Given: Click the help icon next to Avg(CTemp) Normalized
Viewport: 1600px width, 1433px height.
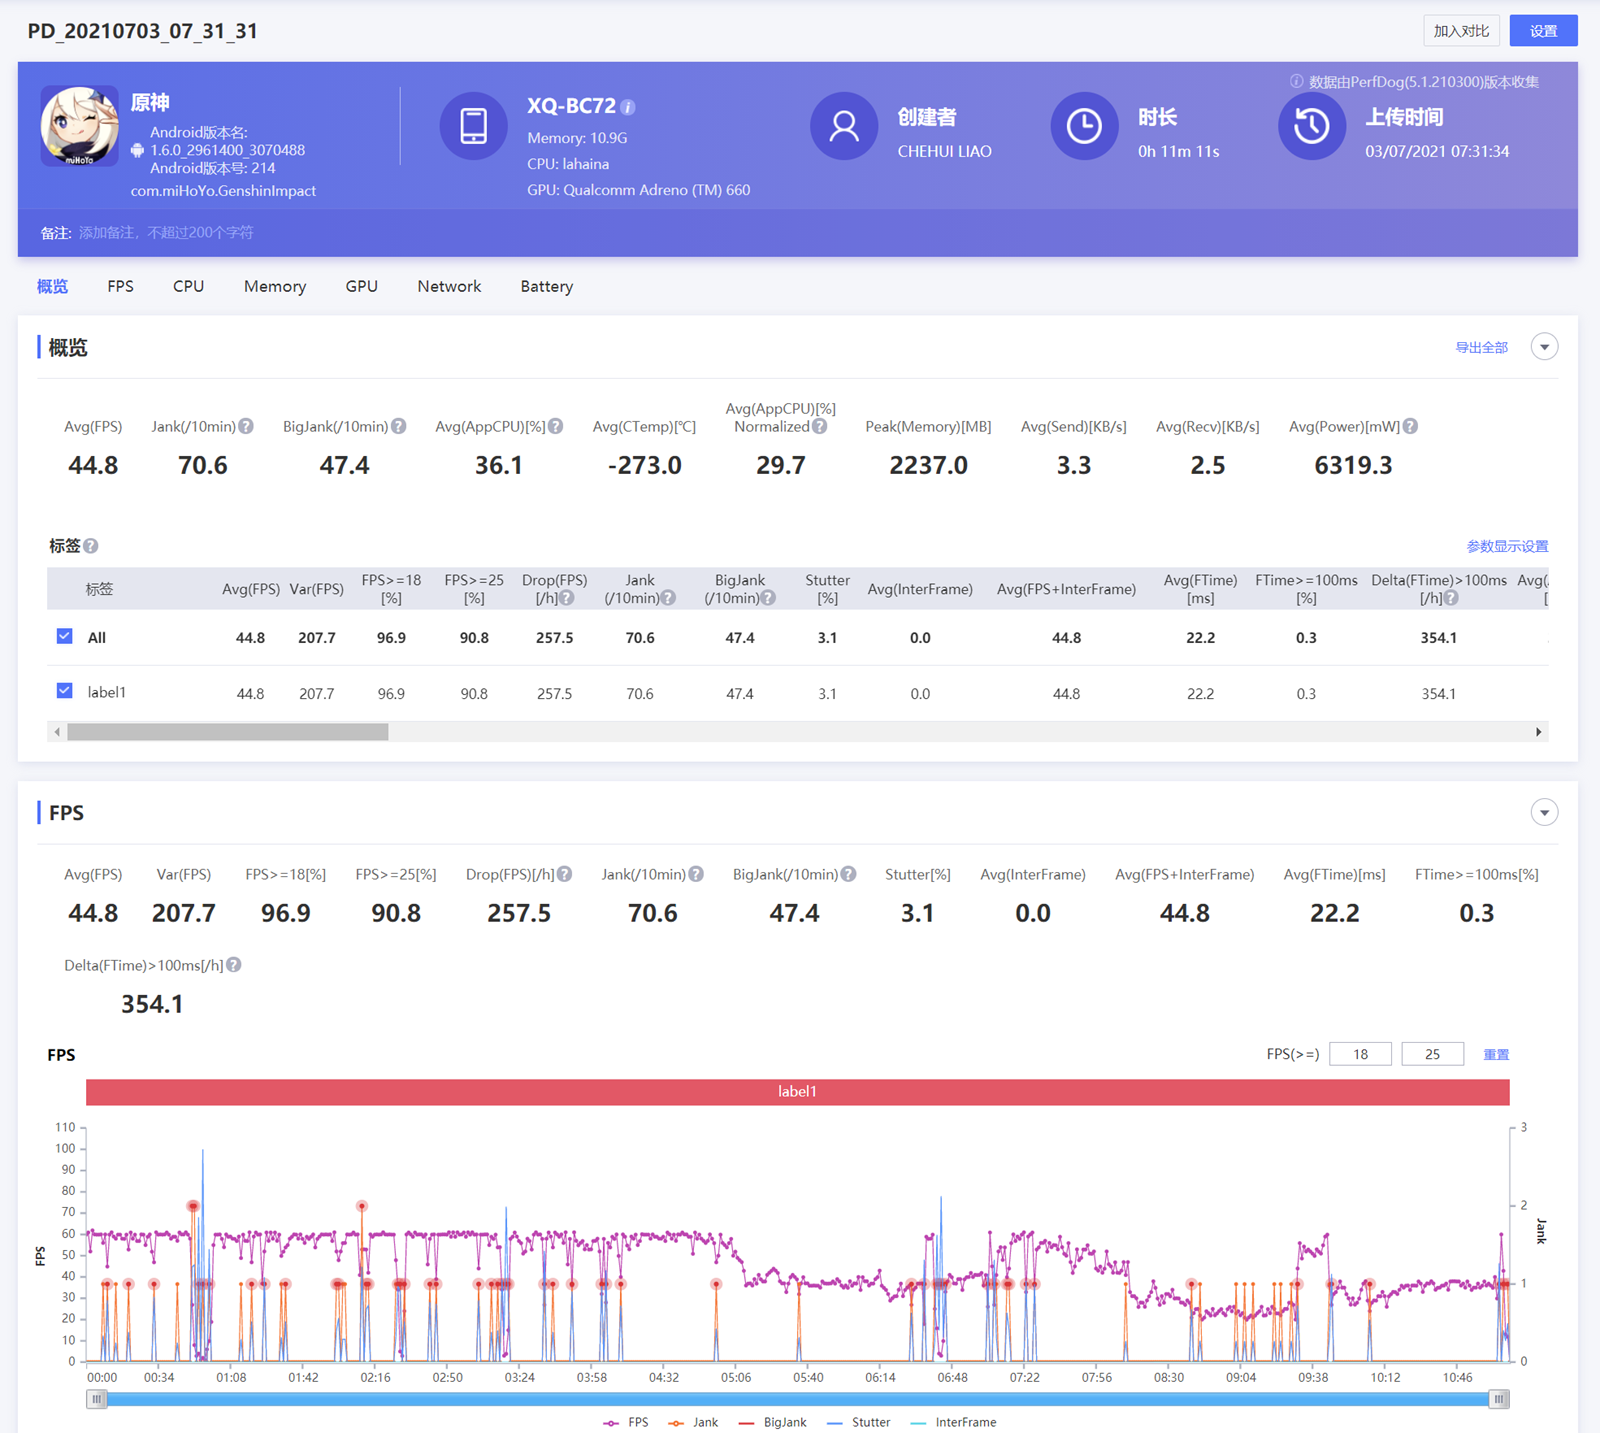Looking at the screenshot, I should tap(820, 427).
